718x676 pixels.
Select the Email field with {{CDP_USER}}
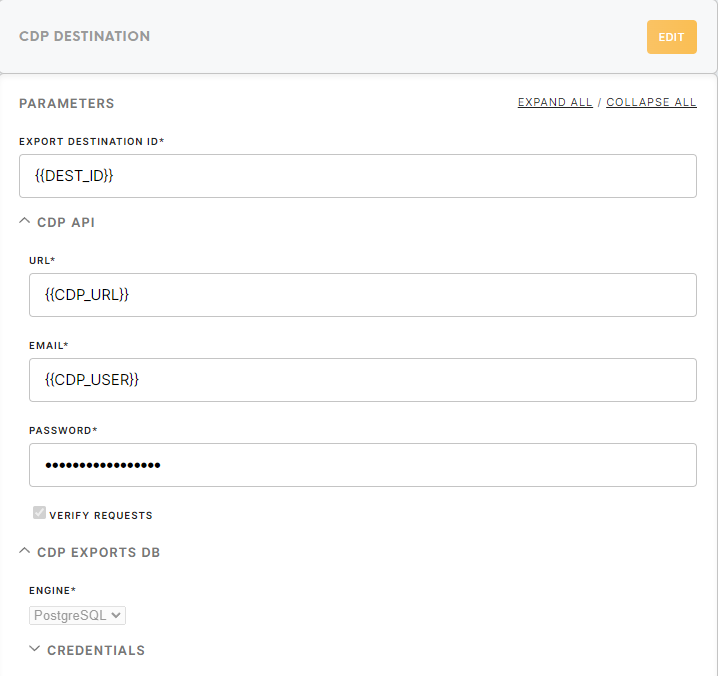tap(363, 380)
